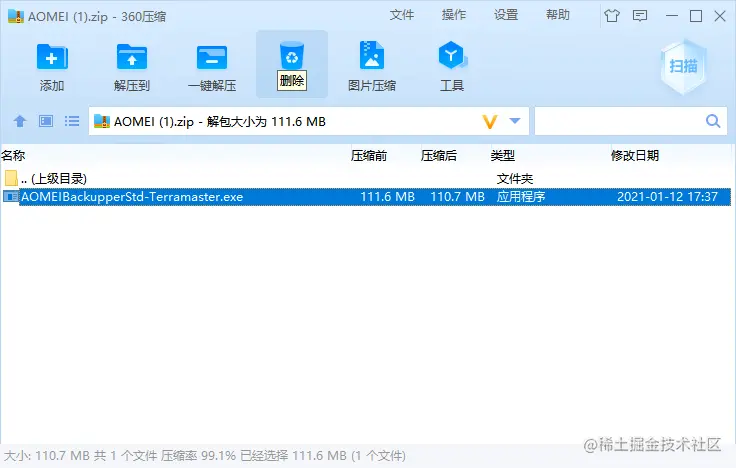Click in the search input field

coord(620,121)
